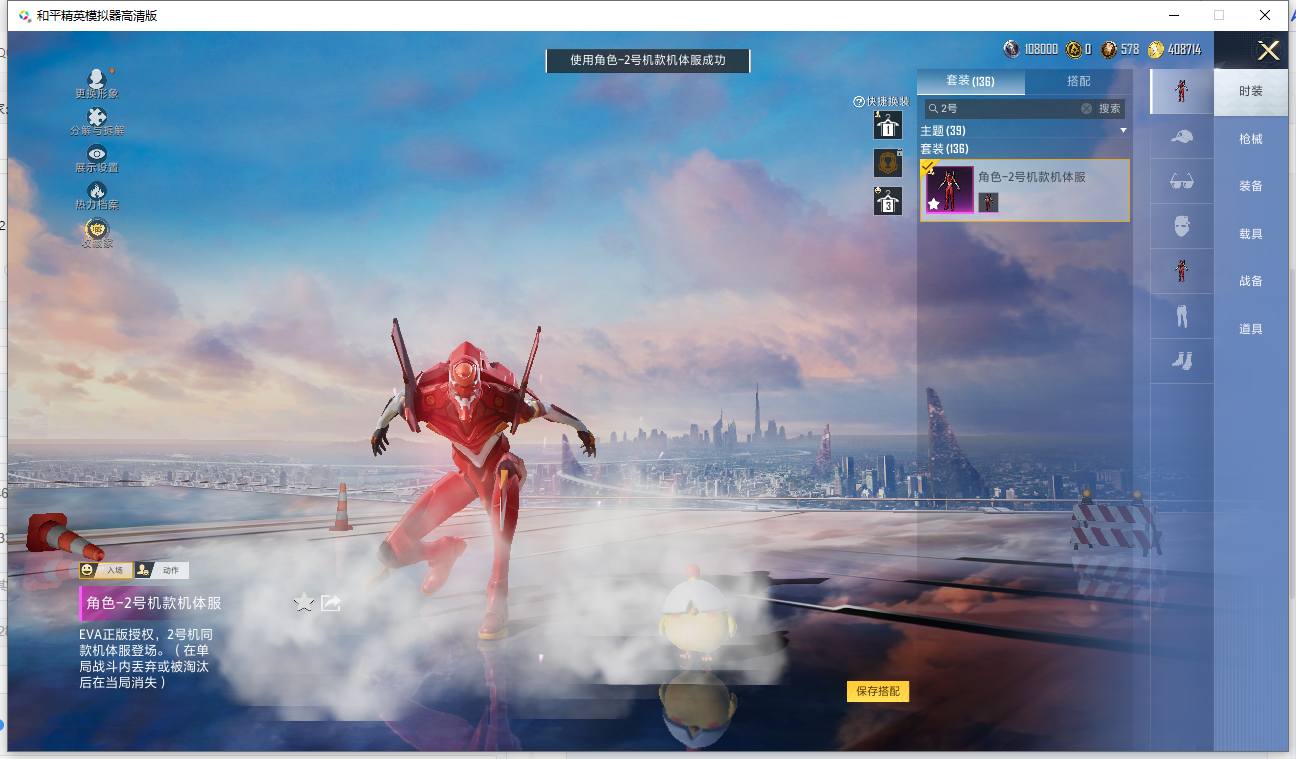Click the 搜索 search button
Screen dimensions: 1296x759
(1110, 108)
